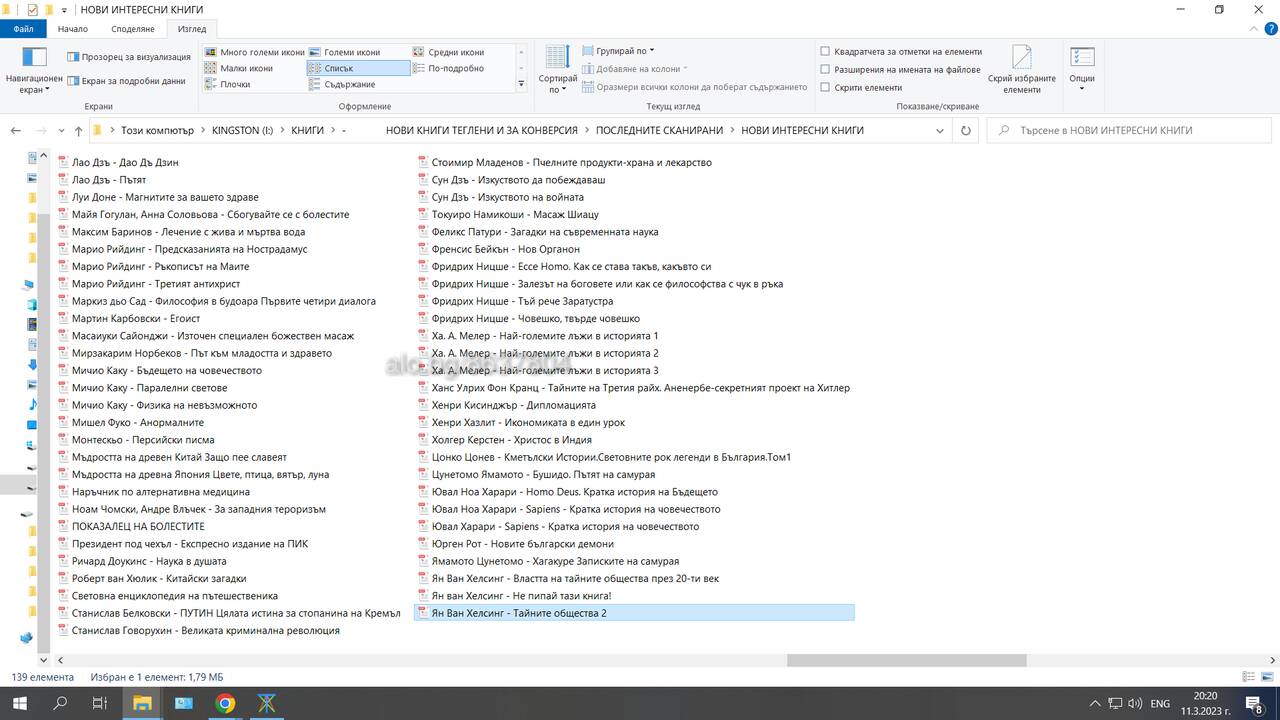Click the horizontal scrollbar left arrow
The height and width of the screenshot is (720, 1280).
60,660
